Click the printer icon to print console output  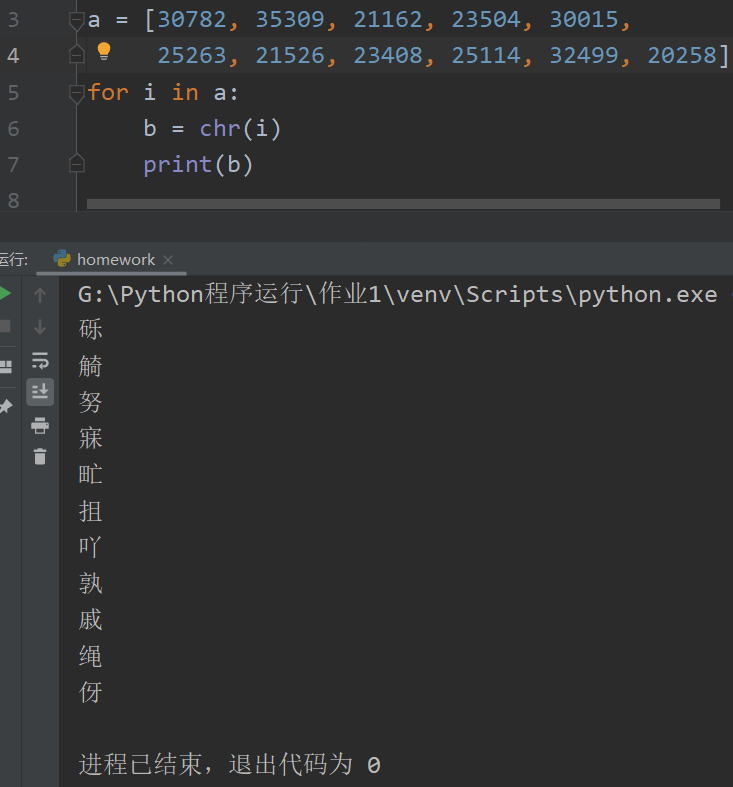[x=40, y=426]
